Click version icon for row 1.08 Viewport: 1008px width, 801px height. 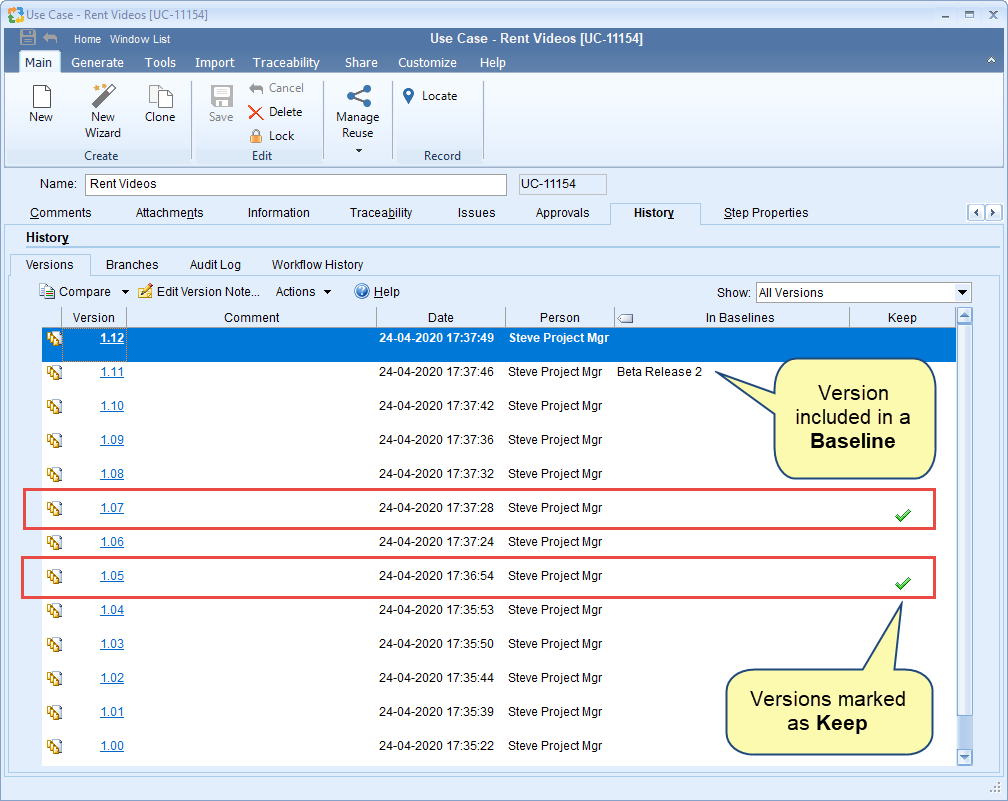click(54, 474)
